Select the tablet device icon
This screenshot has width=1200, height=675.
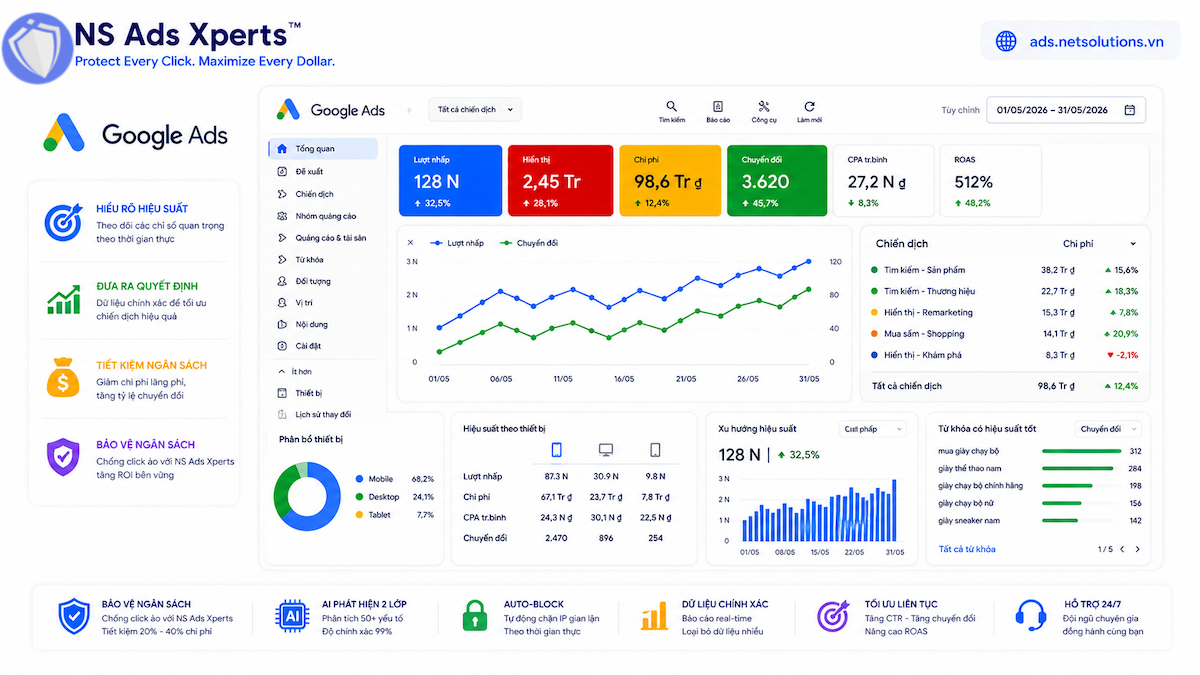655,450
